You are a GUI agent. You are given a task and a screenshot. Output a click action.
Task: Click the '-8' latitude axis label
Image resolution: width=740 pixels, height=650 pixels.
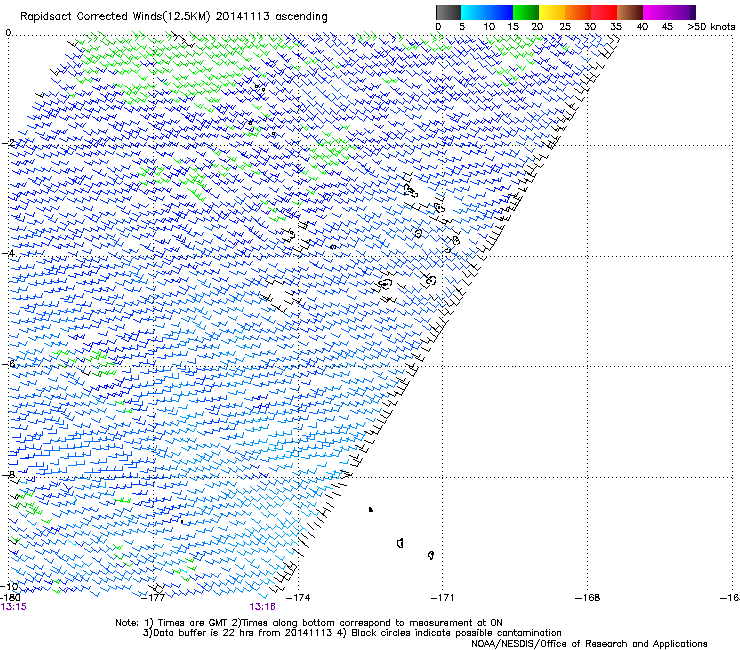click(x=8, y=474)
